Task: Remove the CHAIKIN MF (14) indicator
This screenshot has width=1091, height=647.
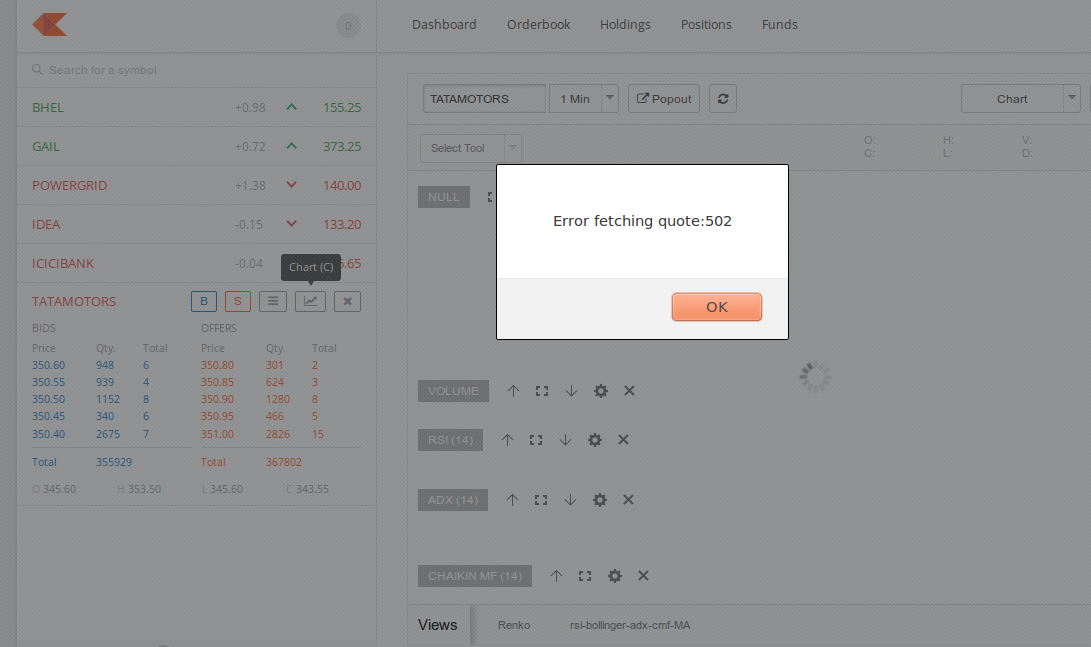Action: [644, 576]
